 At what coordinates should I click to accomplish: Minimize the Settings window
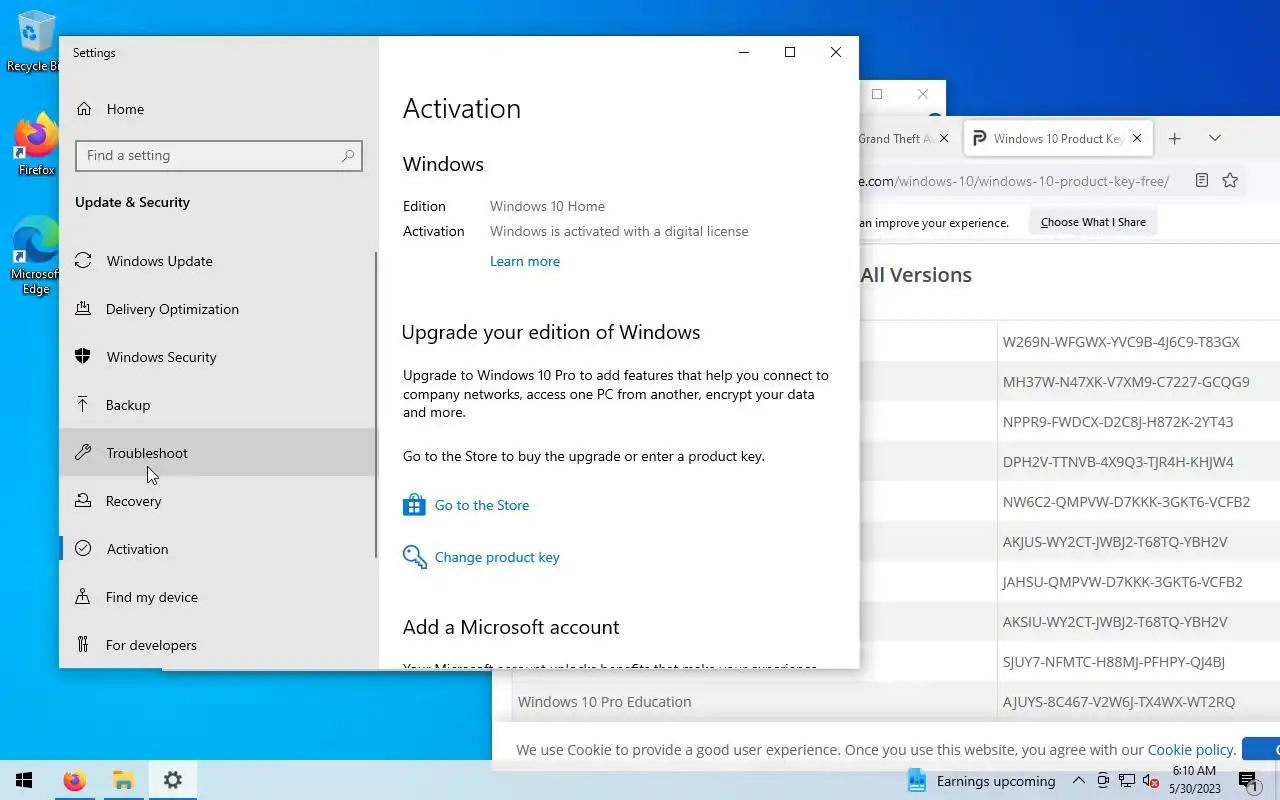pos(743,52)
